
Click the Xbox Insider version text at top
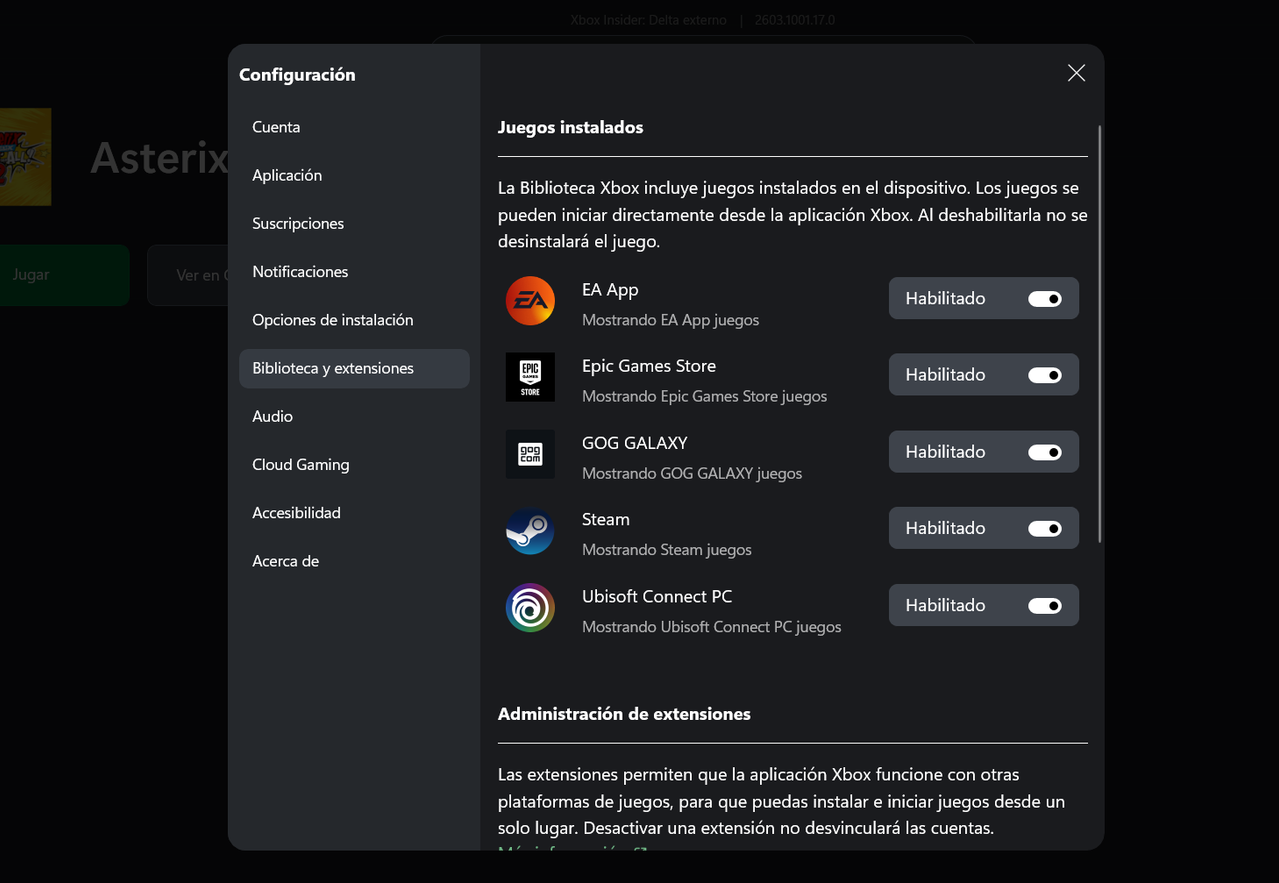[702, 20]
